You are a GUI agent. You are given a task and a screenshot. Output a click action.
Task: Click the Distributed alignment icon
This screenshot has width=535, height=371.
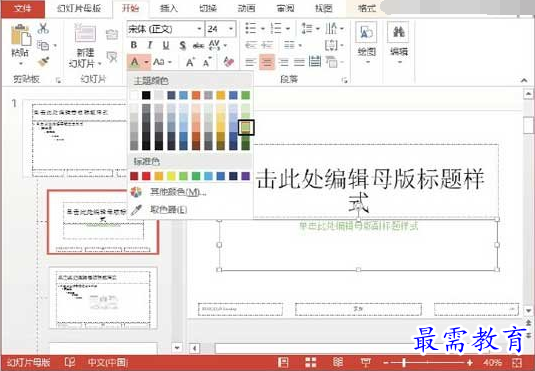[315, 62]
